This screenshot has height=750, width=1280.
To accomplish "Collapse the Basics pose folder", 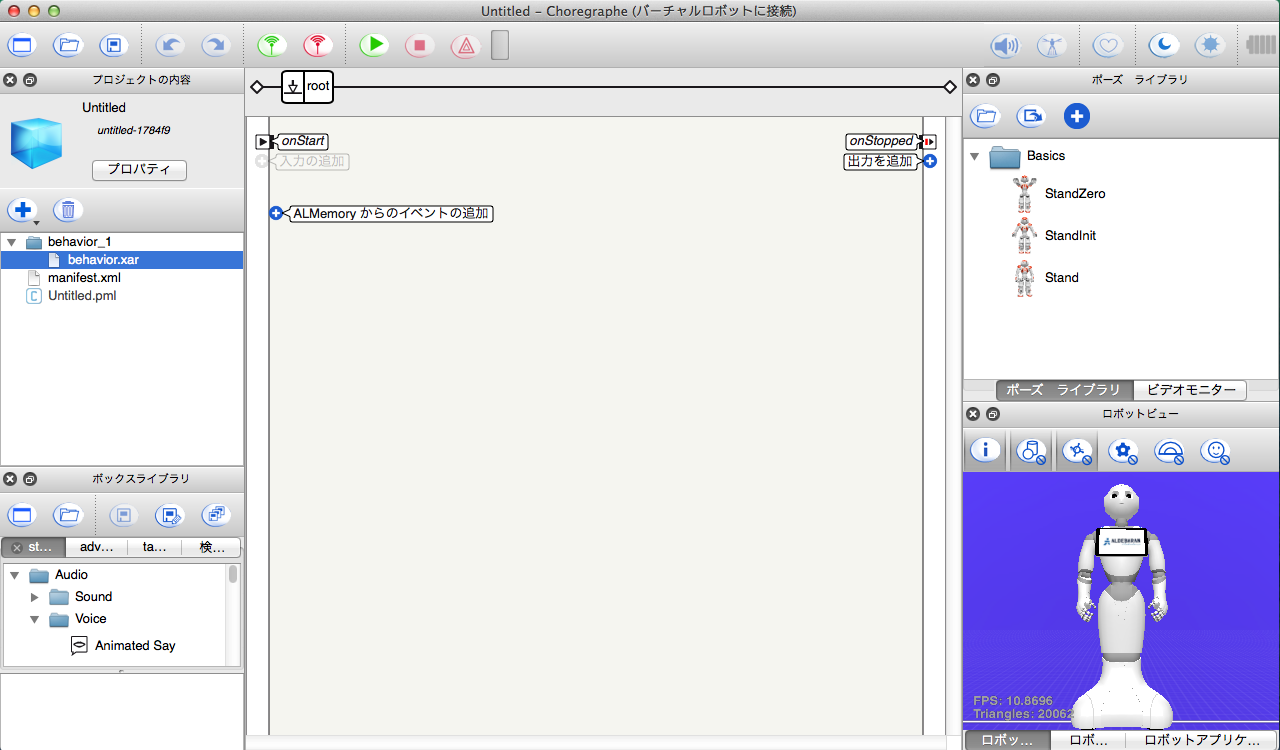I will tap(974, 156).
